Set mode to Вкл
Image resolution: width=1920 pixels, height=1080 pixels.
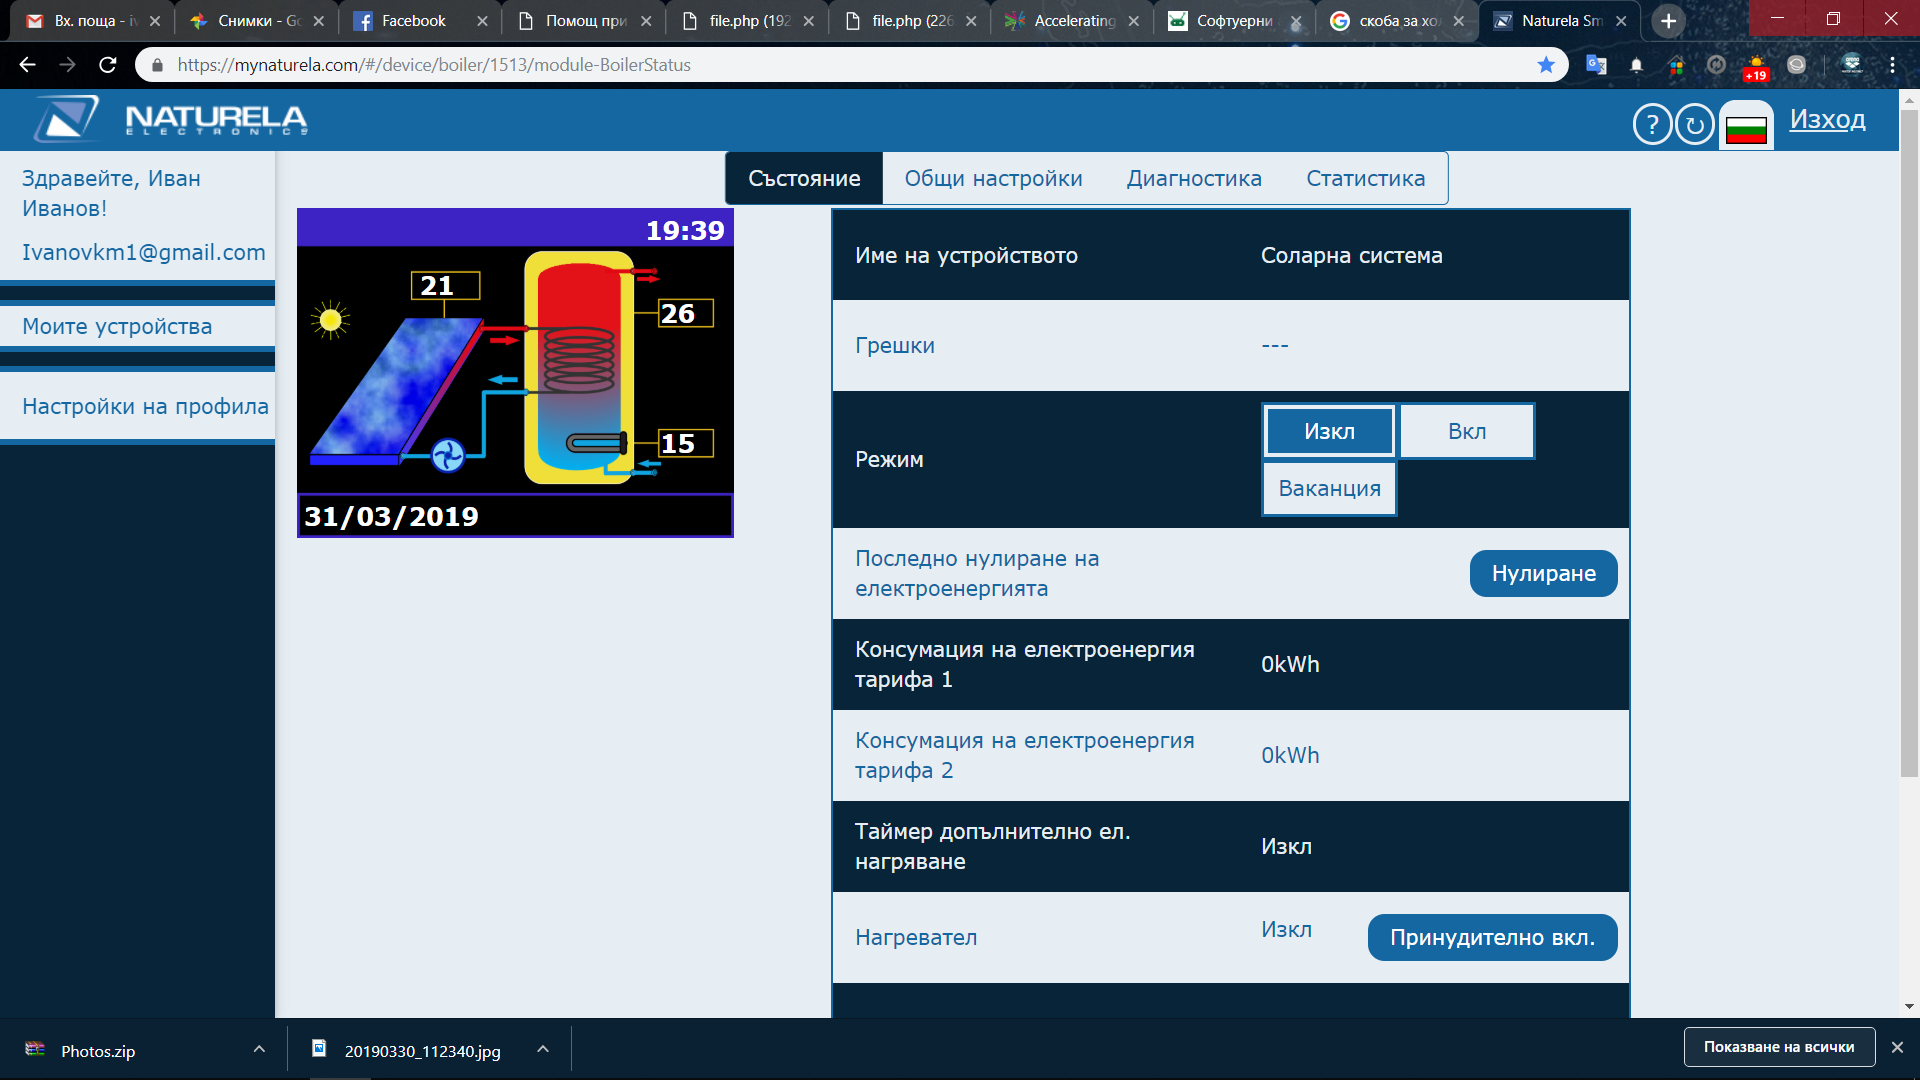(x=1466, y=431)
